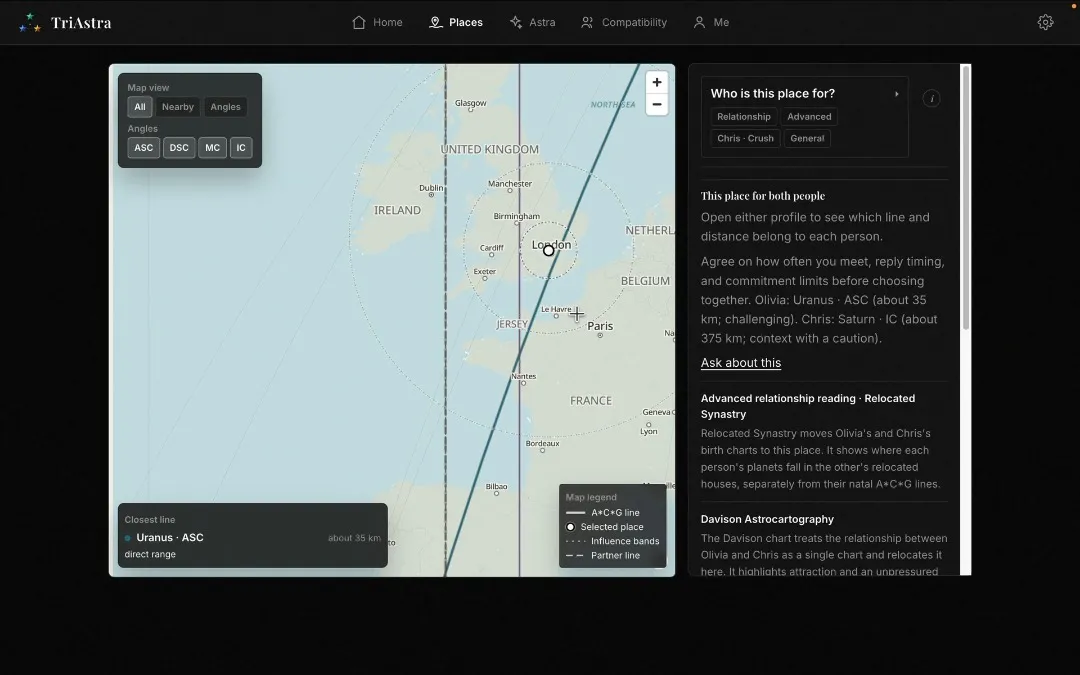
Task: Click the Le Havre city label
Action: click(556, 309)
